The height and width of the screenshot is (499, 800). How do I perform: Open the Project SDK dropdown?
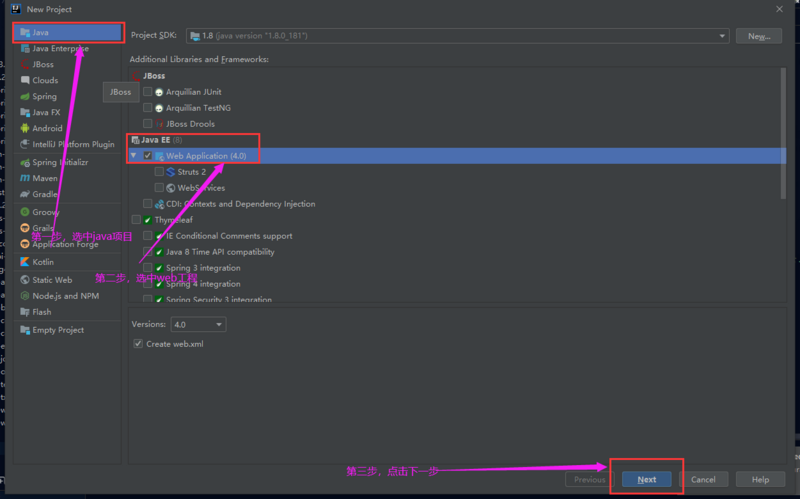tap(458, 36)
